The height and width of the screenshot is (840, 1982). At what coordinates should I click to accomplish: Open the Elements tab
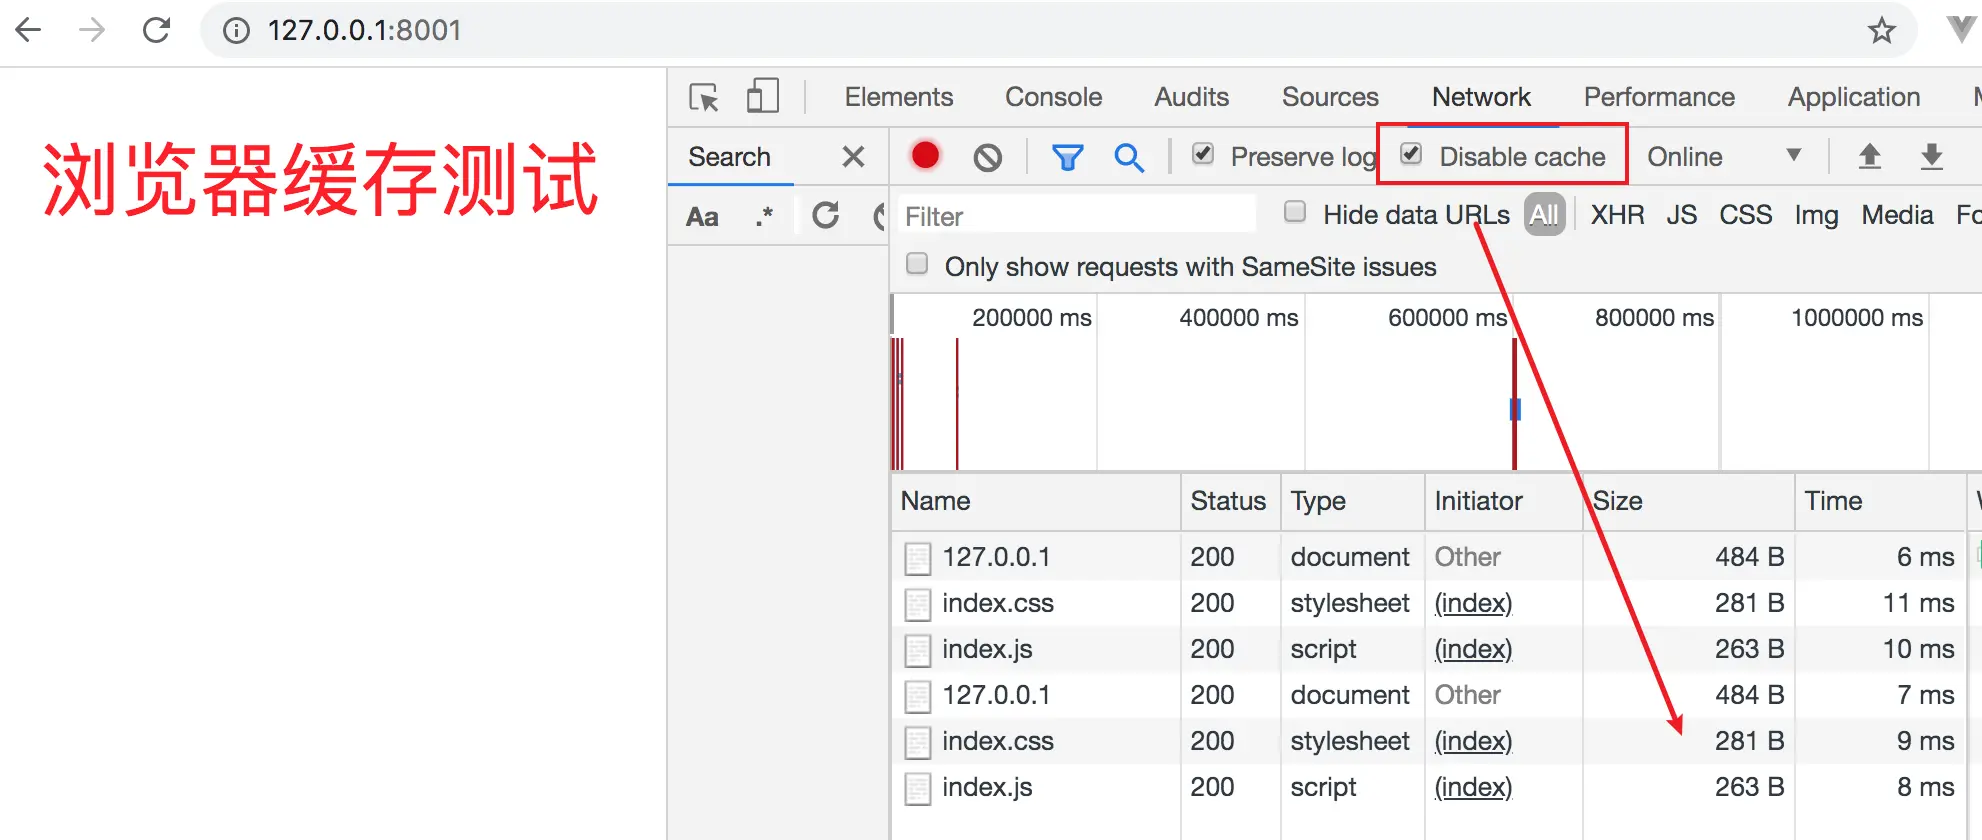[899, 97]
